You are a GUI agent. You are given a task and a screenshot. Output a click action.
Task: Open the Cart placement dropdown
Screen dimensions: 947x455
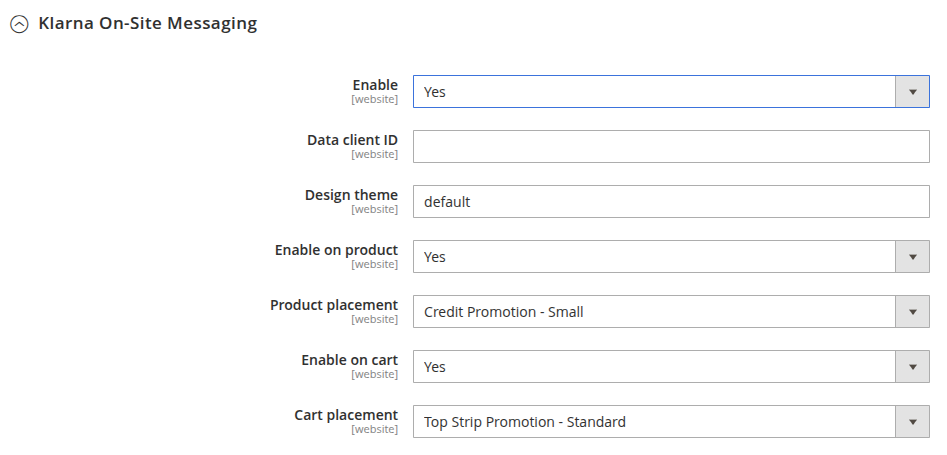671,422
